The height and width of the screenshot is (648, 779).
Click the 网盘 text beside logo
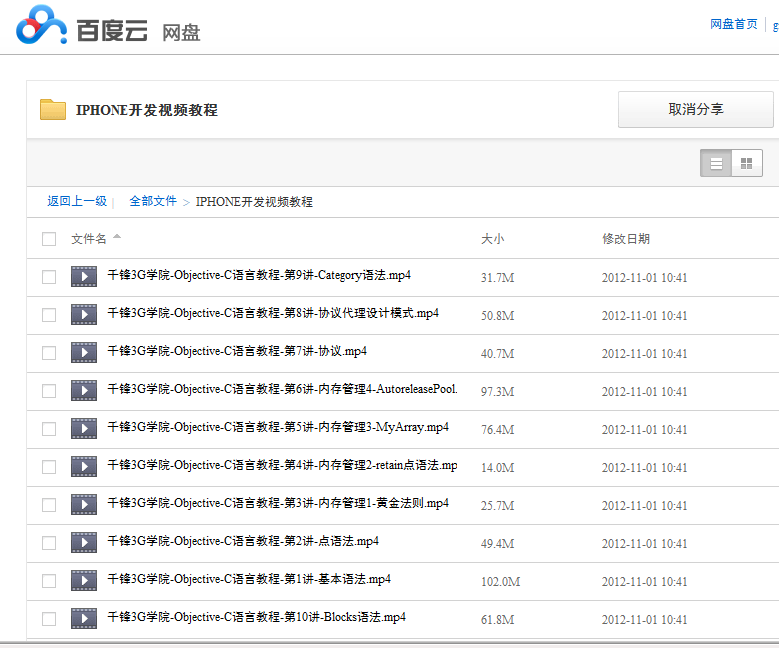coord(181,33)
